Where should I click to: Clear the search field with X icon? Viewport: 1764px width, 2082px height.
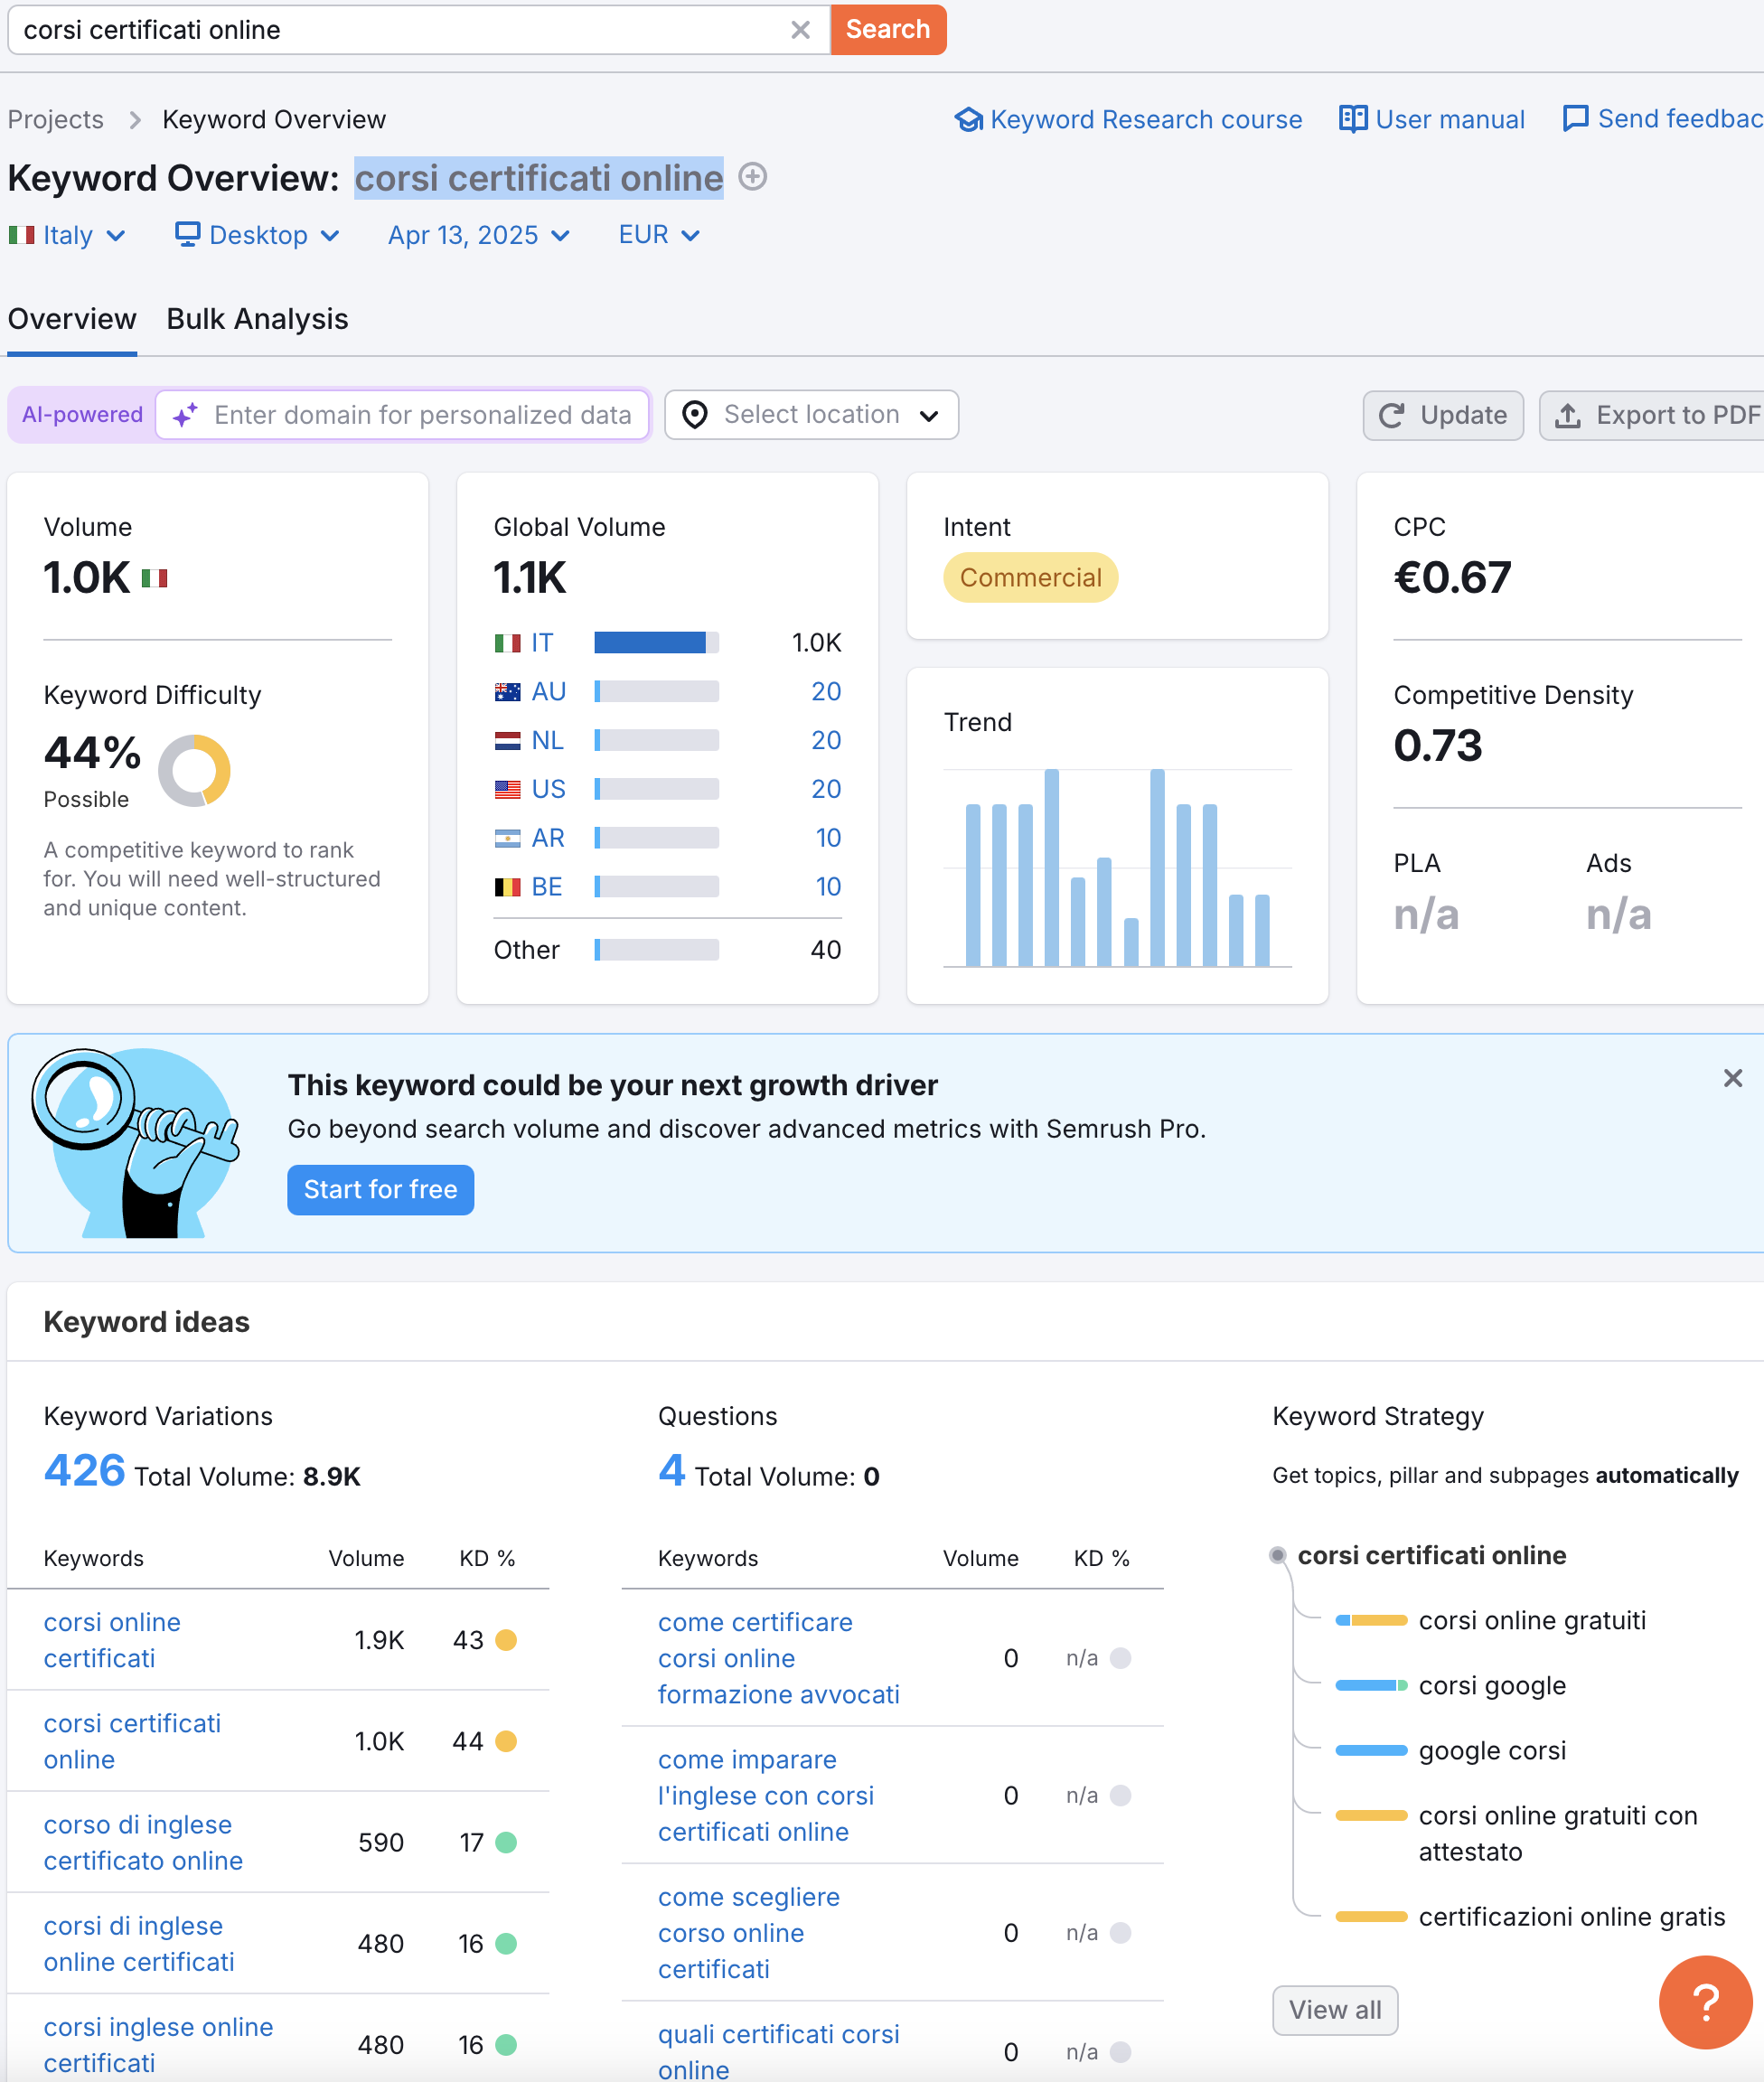tap(800, 30)
